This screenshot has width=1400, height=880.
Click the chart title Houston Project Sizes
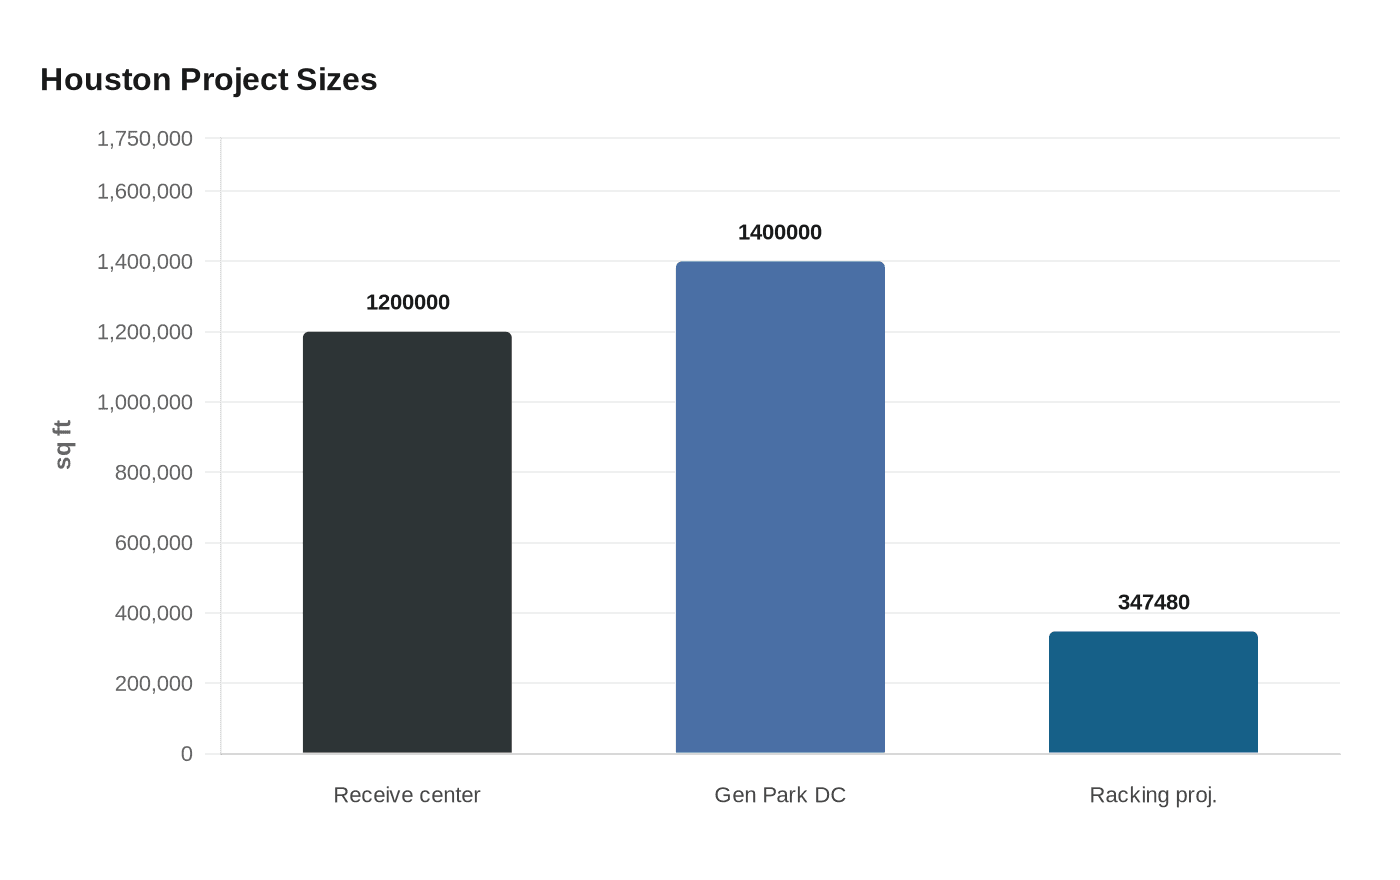pyautogui.click(x=208, y=79)
